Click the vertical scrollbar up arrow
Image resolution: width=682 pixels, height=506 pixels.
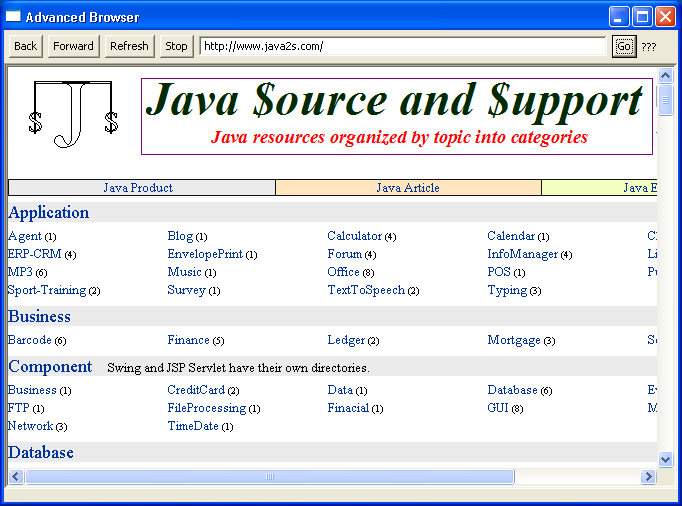(665, 76)
